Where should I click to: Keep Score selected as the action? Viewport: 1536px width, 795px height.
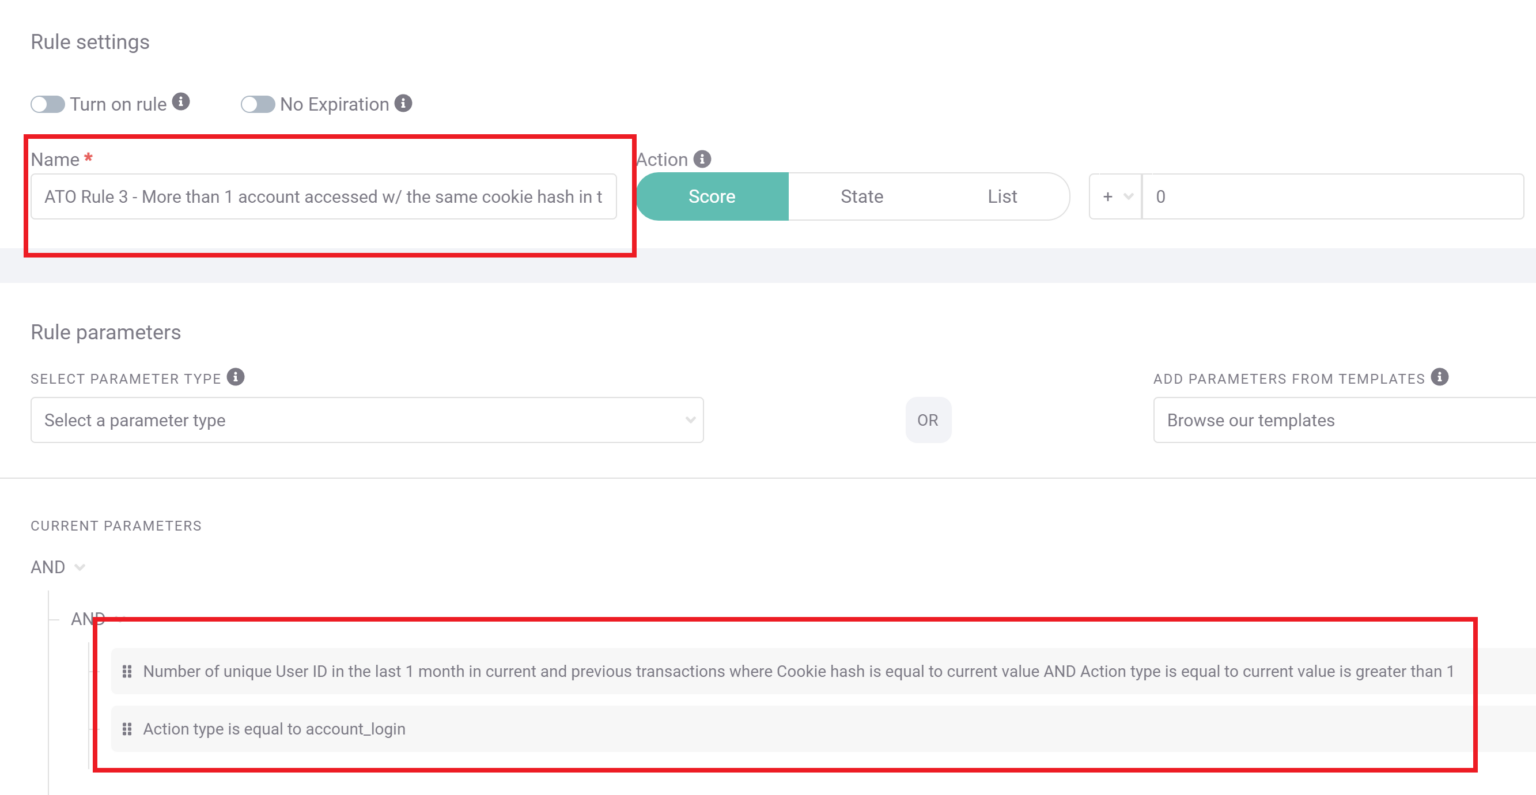coord(712,196)
